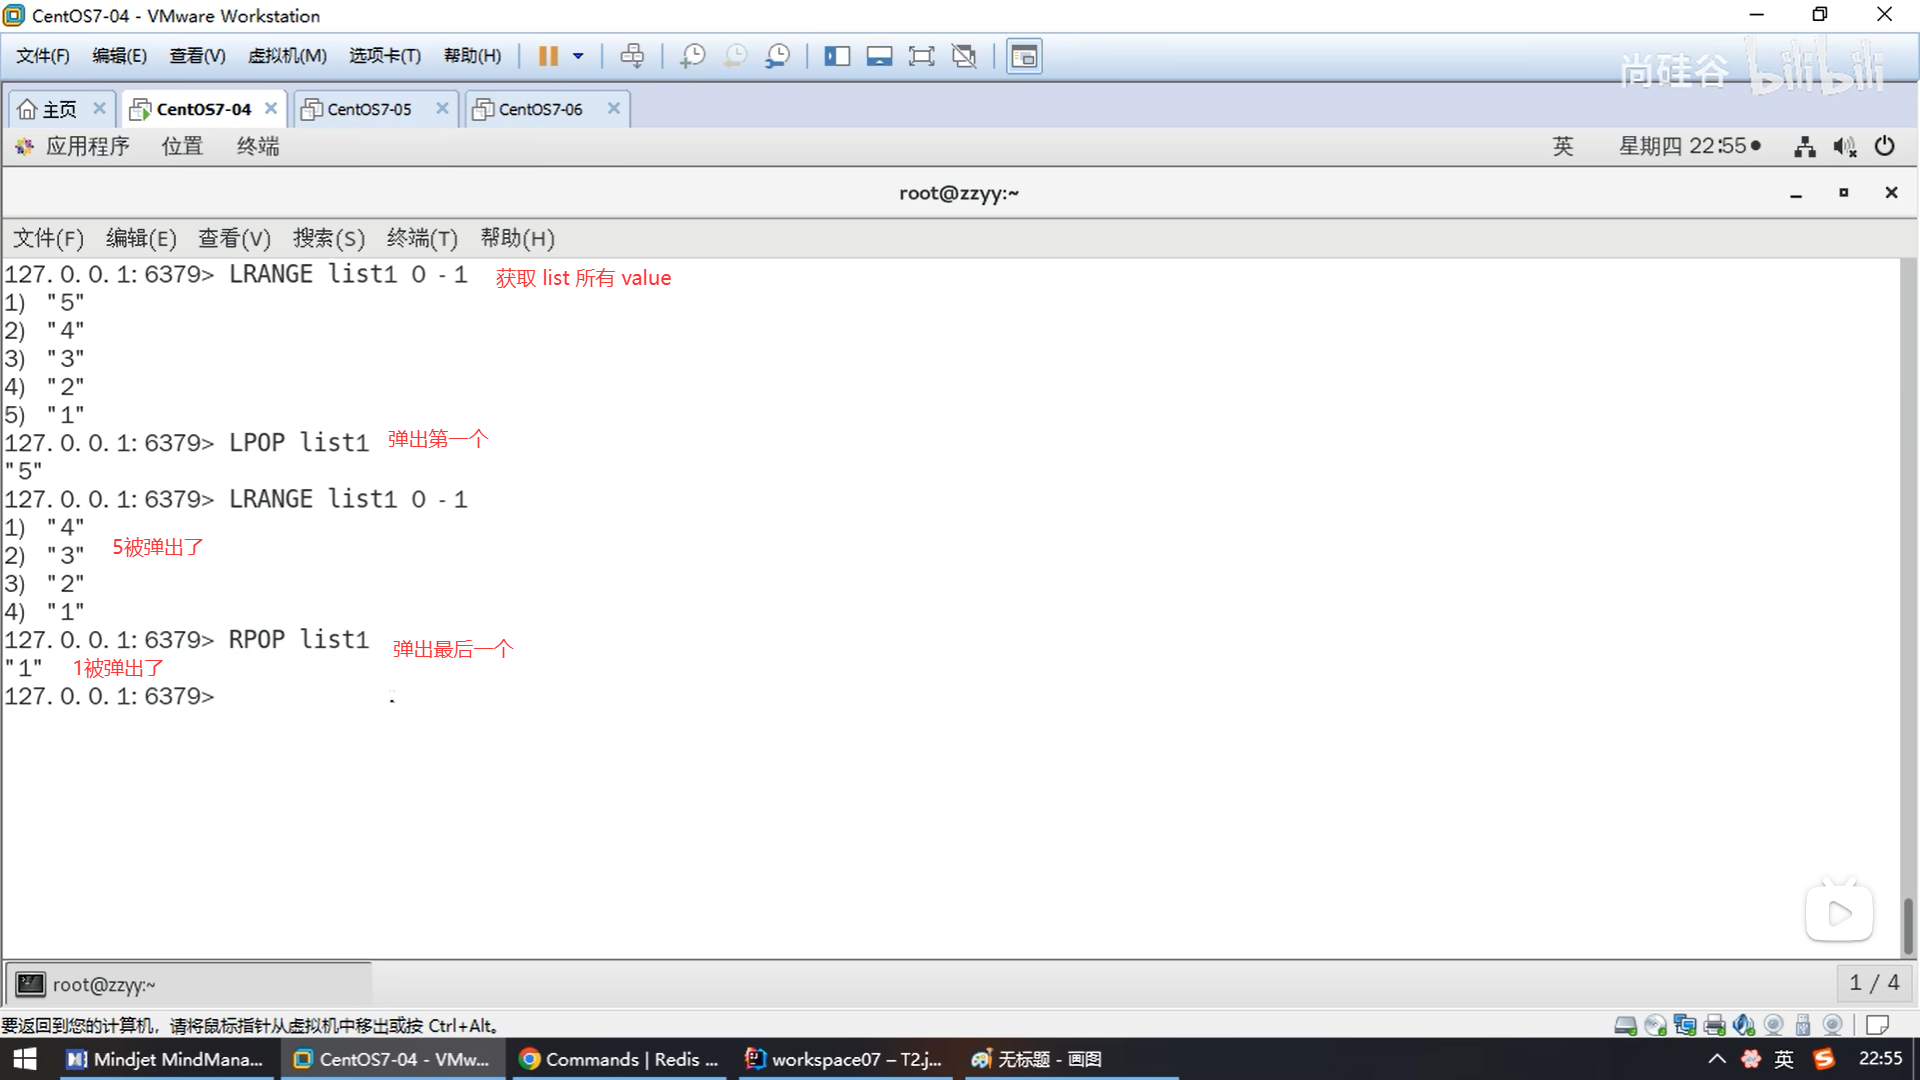Take a snapshot of the VM
The height and width of the screenshot is (1080, 1920).
(692, 56)
